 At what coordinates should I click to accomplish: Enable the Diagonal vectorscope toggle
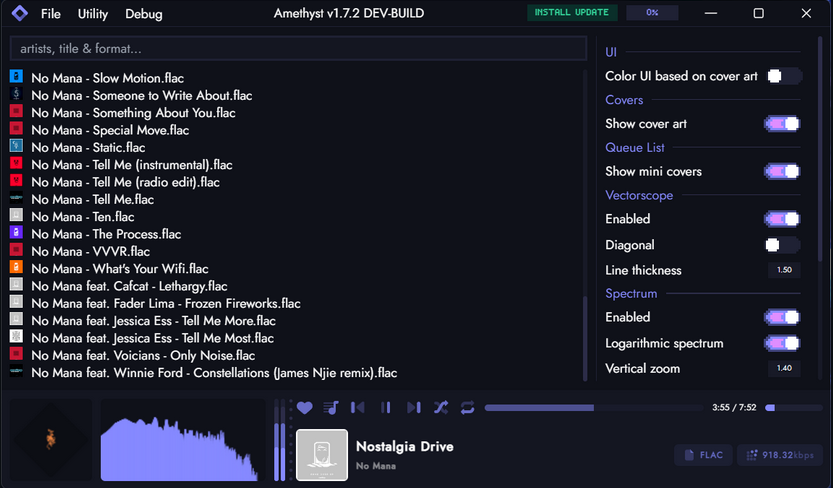pyautogui.click(x=783, y=245)
